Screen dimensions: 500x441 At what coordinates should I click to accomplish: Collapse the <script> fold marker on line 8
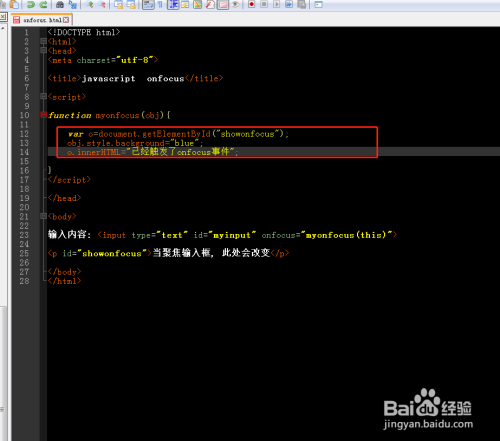point(43,96)
